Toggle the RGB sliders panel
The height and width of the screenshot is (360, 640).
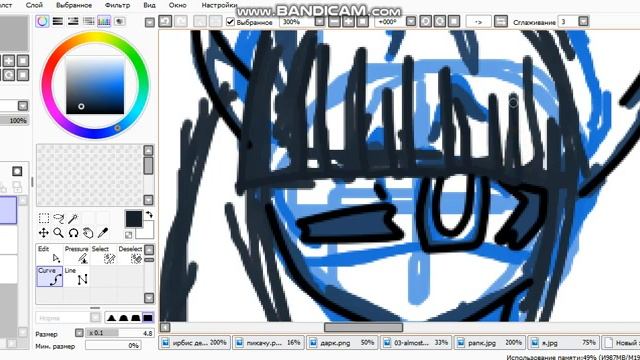[x=58, y=21]
